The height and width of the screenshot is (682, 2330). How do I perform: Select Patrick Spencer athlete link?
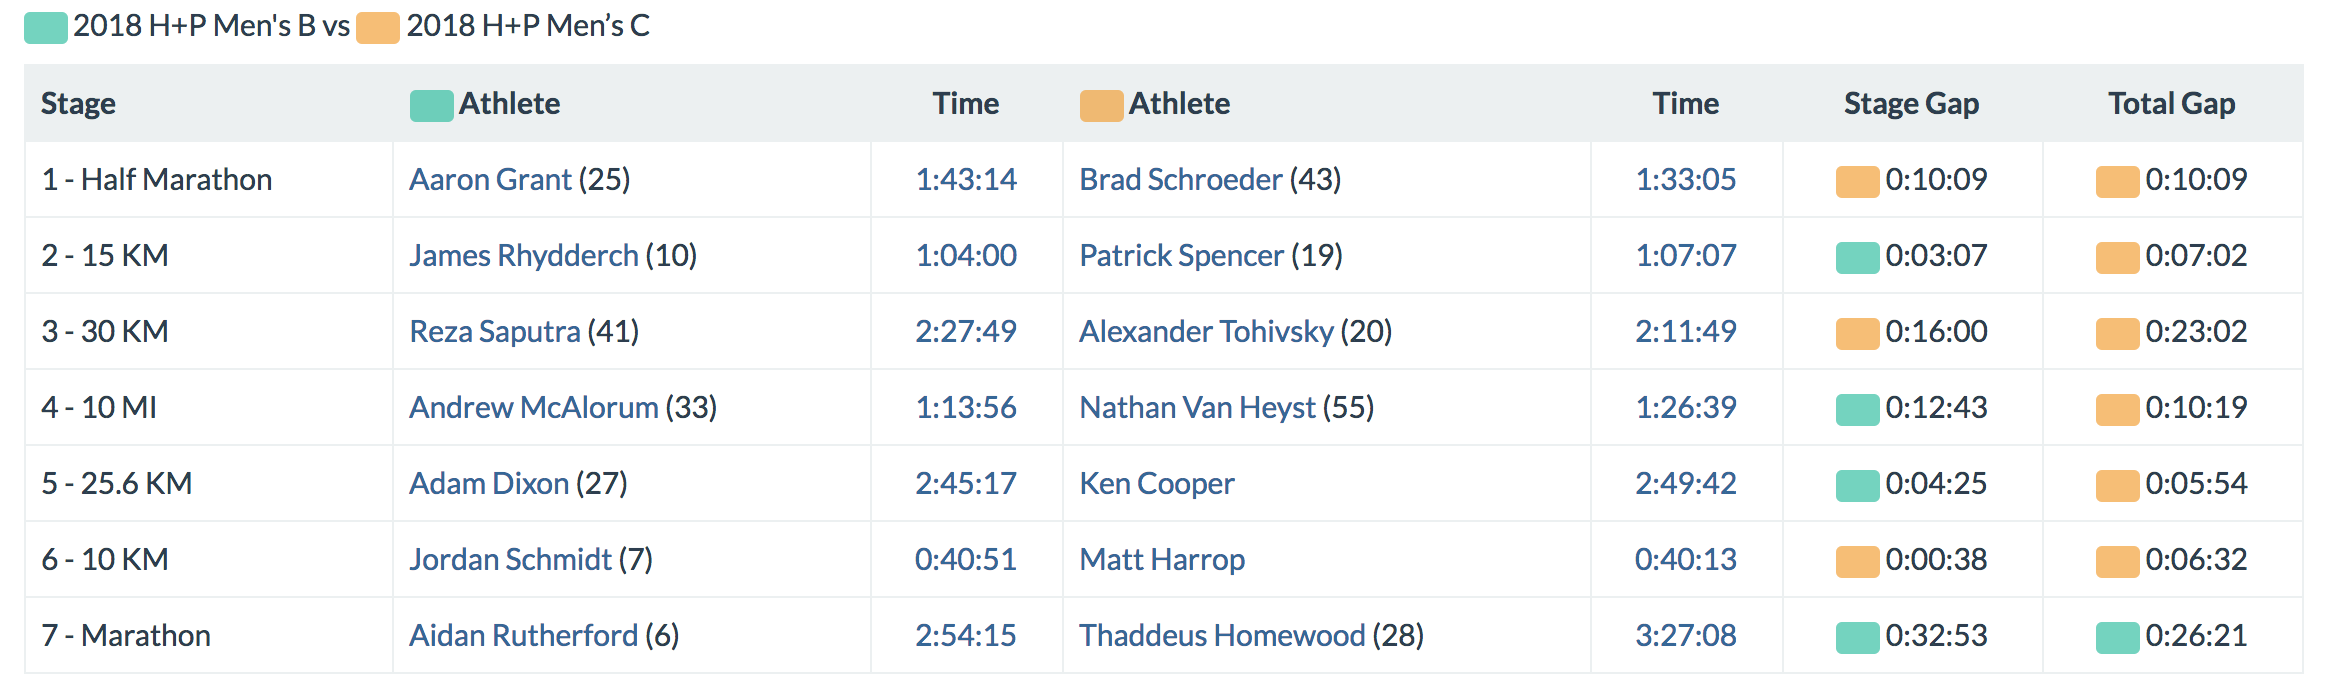tap(1181, 256)
